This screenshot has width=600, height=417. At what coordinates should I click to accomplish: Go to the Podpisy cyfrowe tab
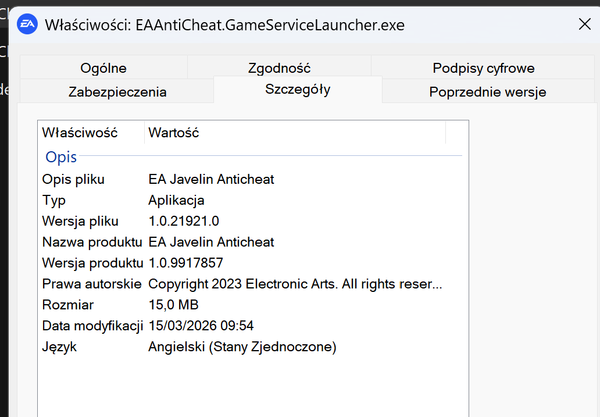coord(483,68)
